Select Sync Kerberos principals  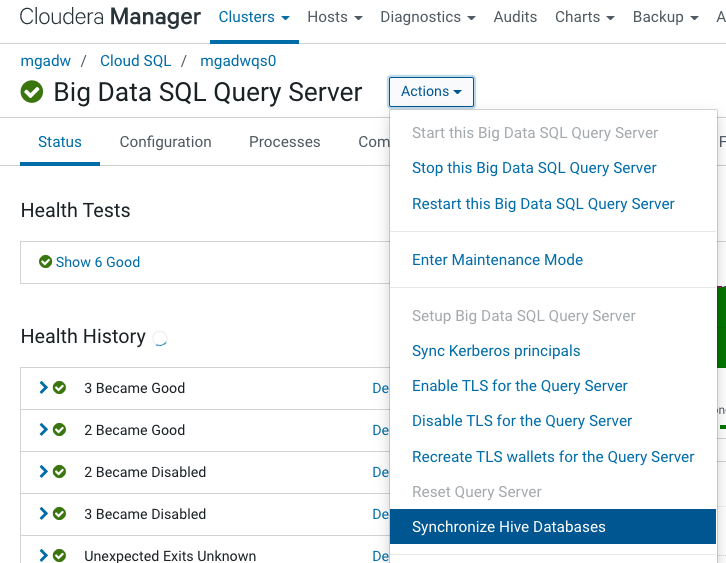coord(496,351)
